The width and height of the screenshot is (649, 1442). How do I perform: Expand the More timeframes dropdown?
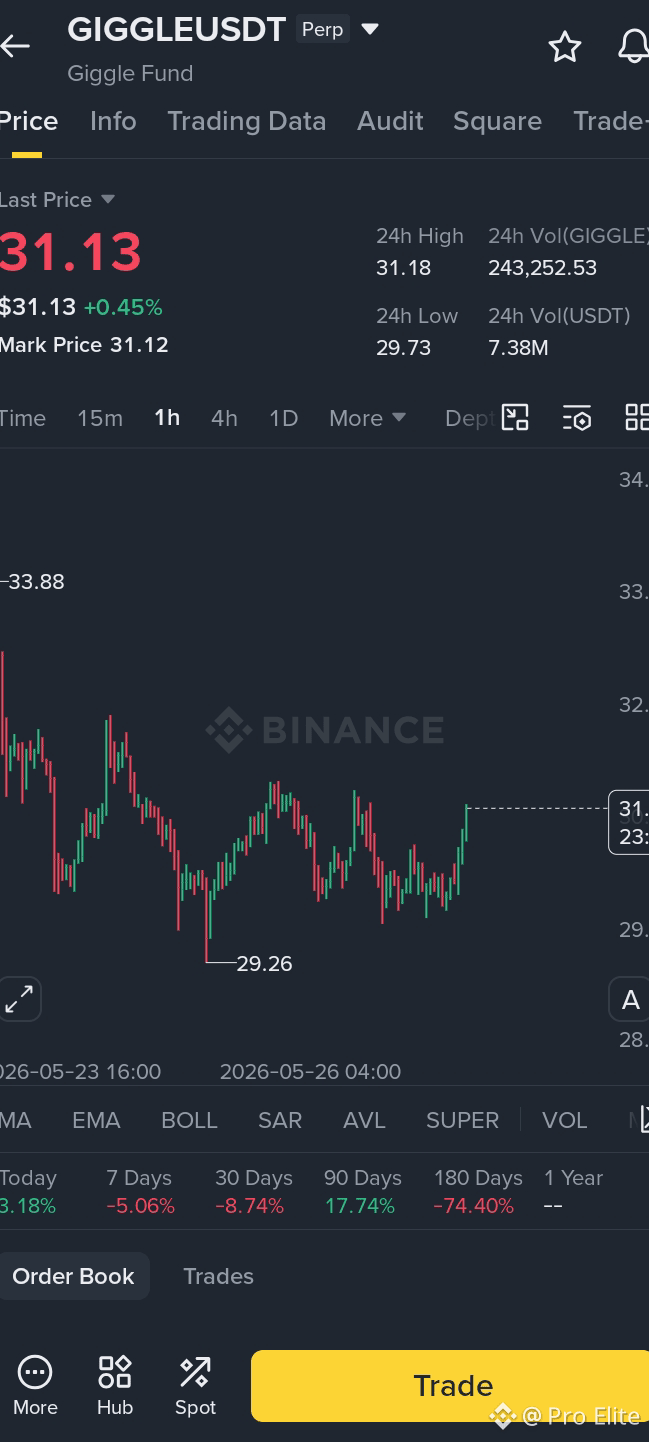pos(368,418)
